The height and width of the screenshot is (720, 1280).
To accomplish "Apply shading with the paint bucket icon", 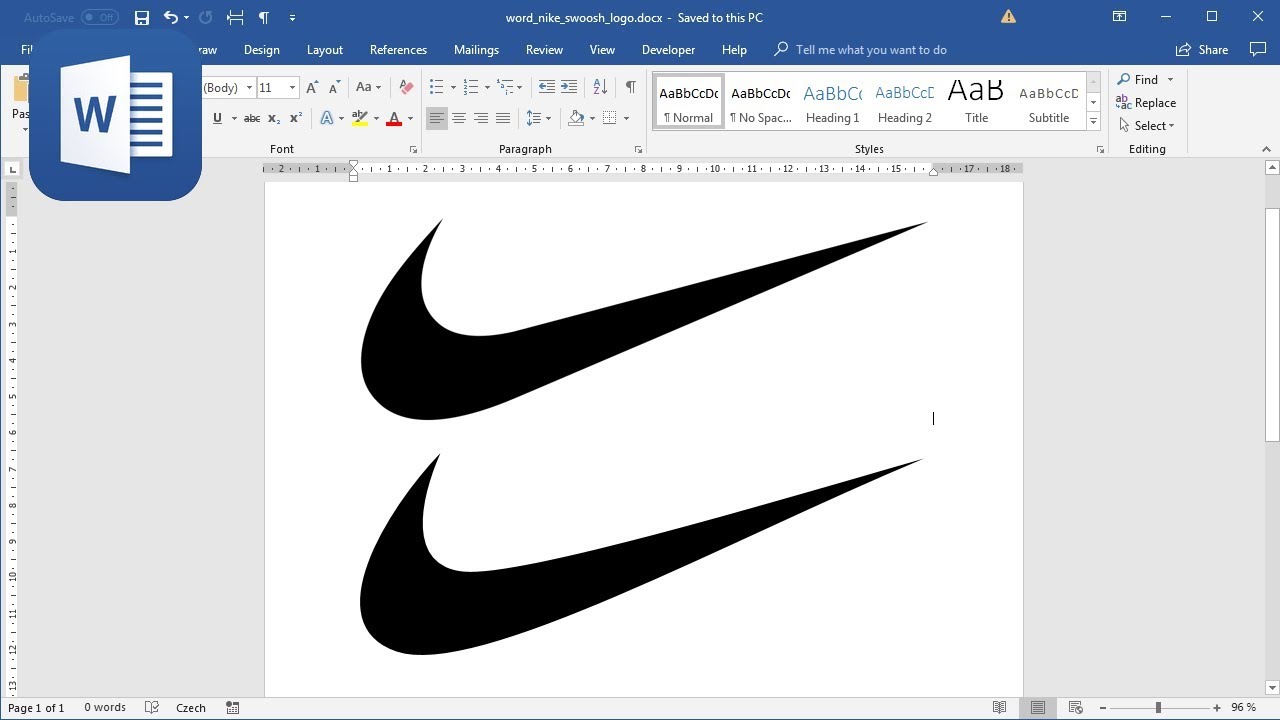I will pyautogui.click(x=576, y=118).
